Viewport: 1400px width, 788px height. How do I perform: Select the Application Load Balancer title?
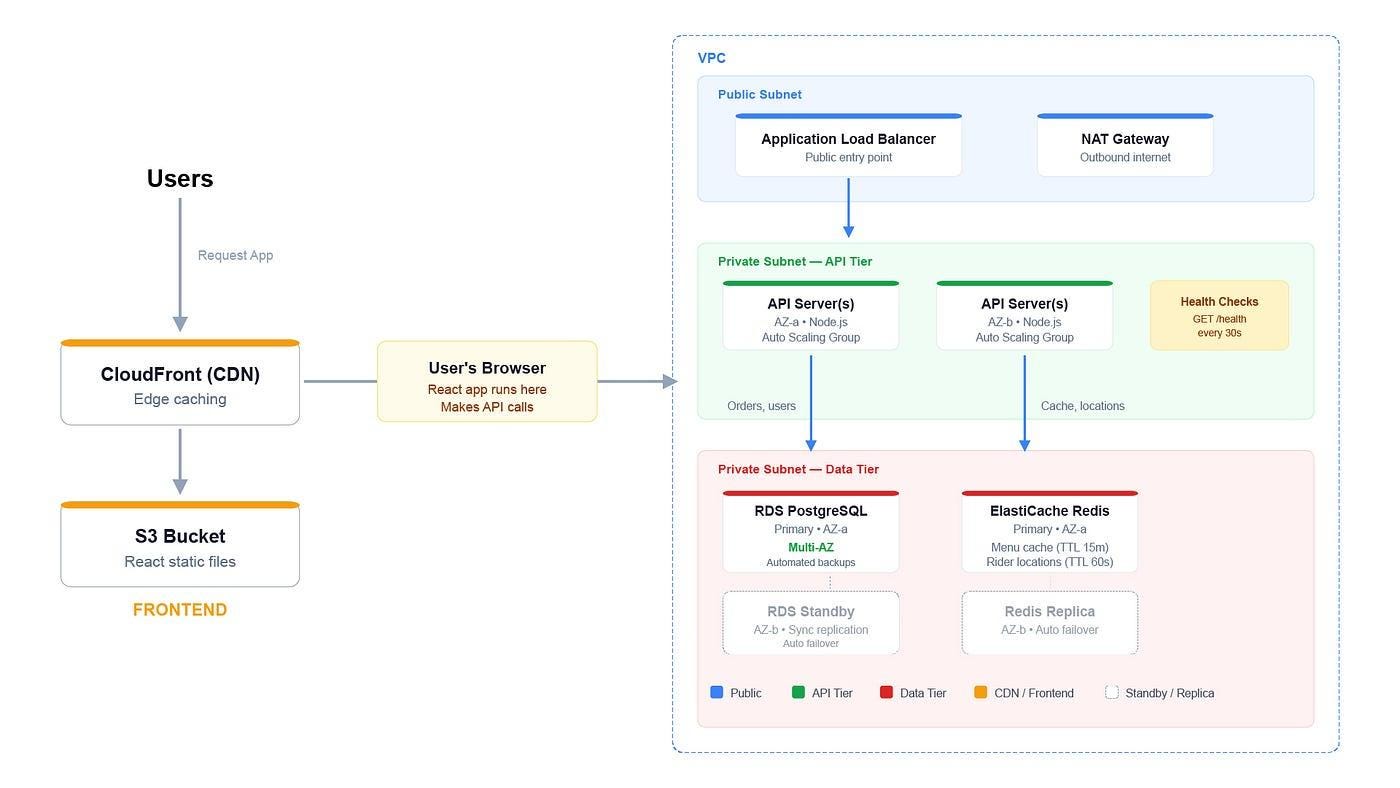click(x=848, y=139)
